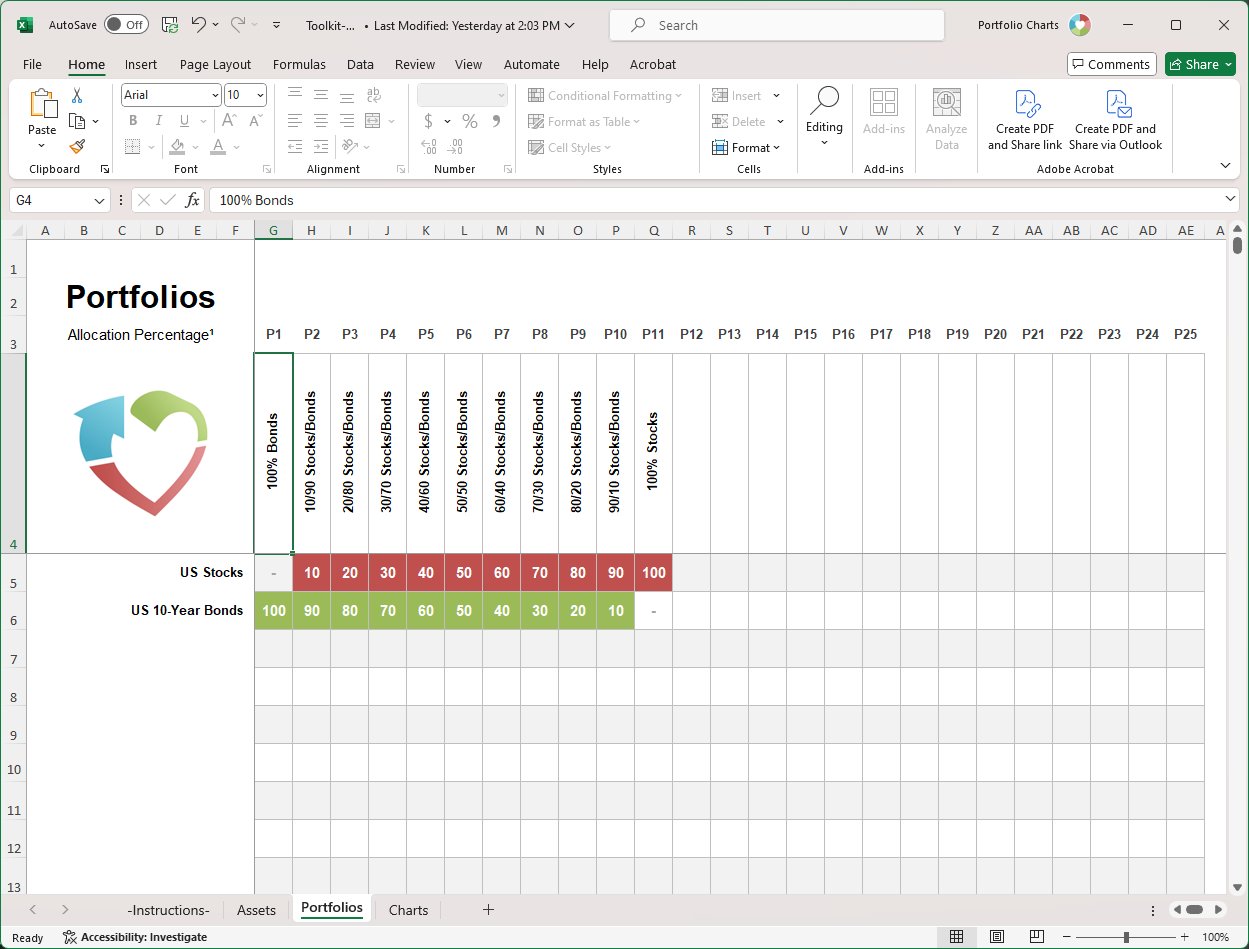Screen dimensions: 1249x949
Task: Toggle Italic formatting
Action: pos(158,121)
